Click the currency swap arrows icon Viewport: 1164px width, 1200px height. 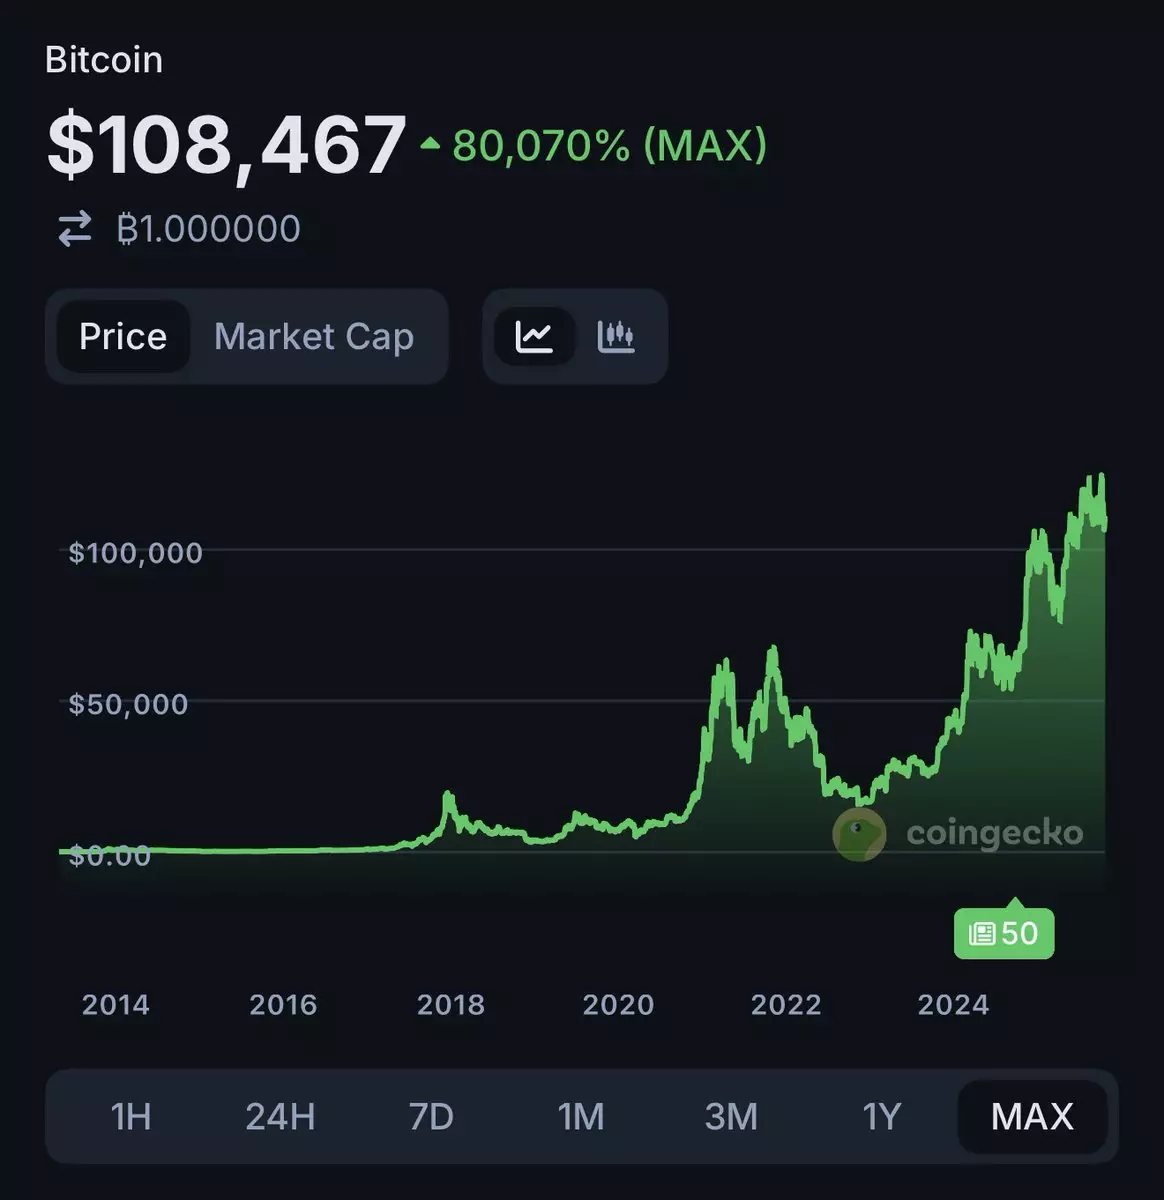tap(74, 229)
